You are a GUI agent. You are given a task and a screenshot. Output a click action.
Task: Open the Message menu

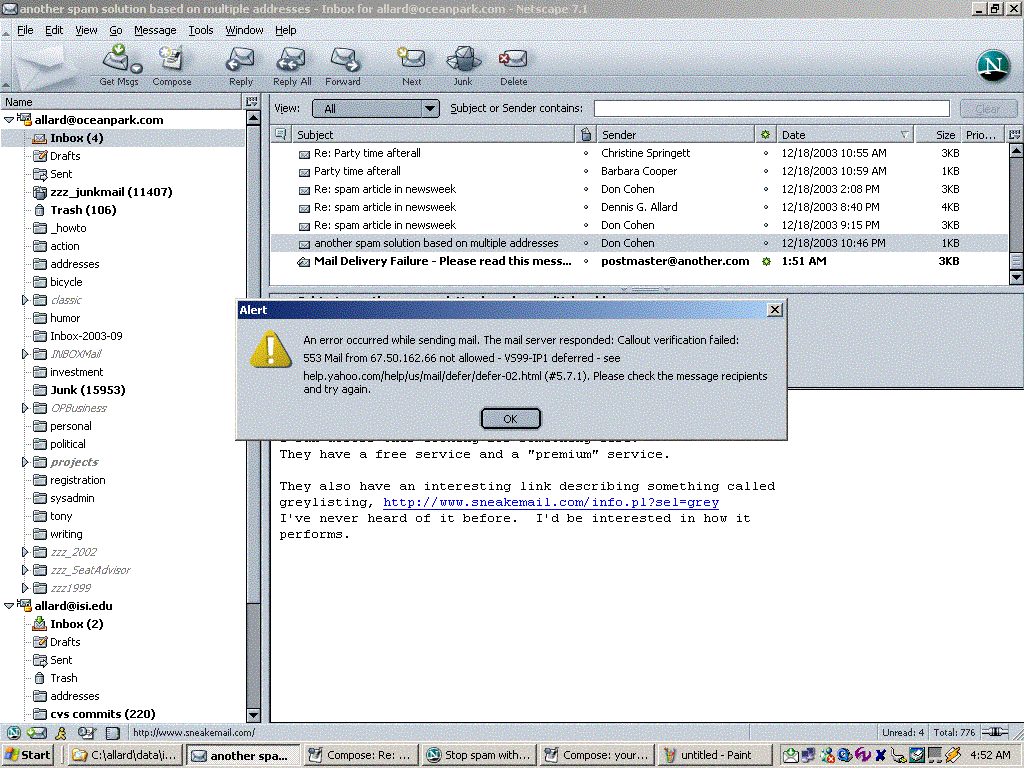point(154,30)
